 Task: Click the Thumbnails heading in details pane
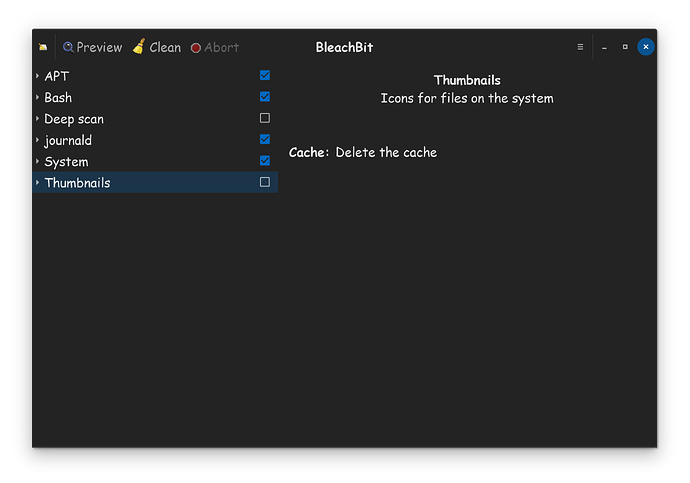point(467,80)
